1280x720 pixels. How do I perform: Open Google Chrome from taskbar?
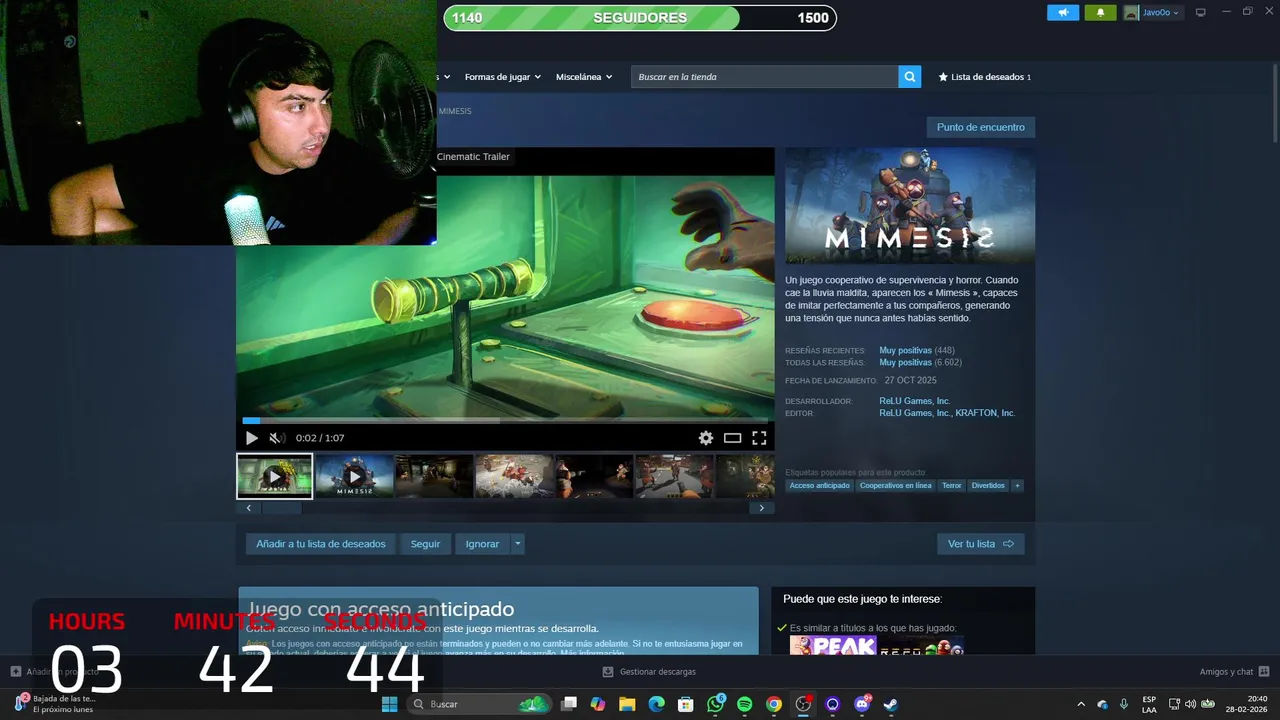pyautogui.click(x=774, y=704)
